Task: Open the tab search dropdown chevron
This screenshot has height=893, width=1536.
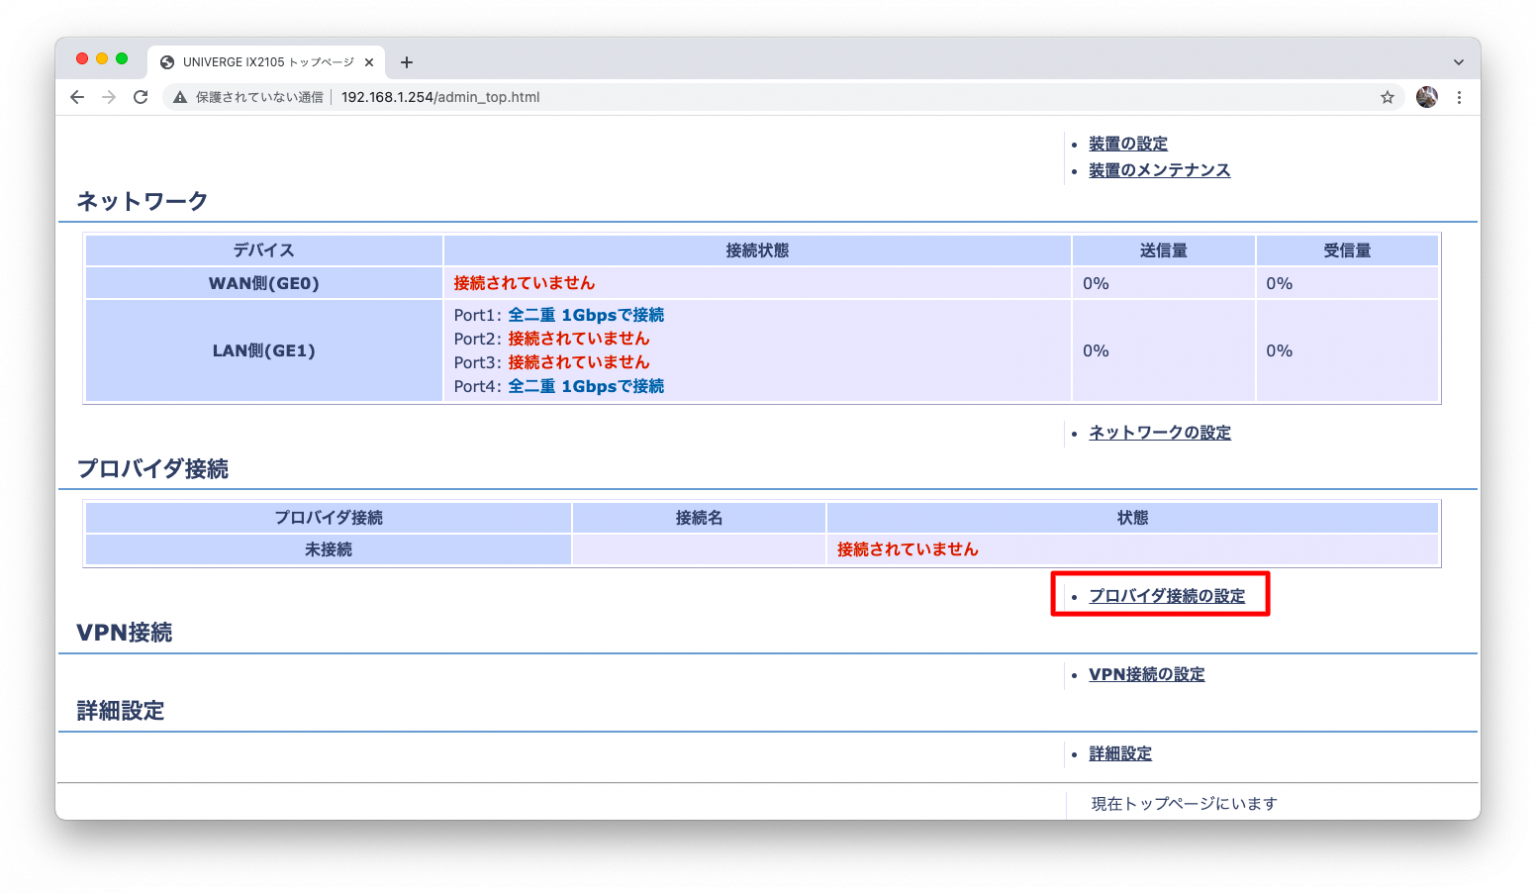Action: 1457,61
